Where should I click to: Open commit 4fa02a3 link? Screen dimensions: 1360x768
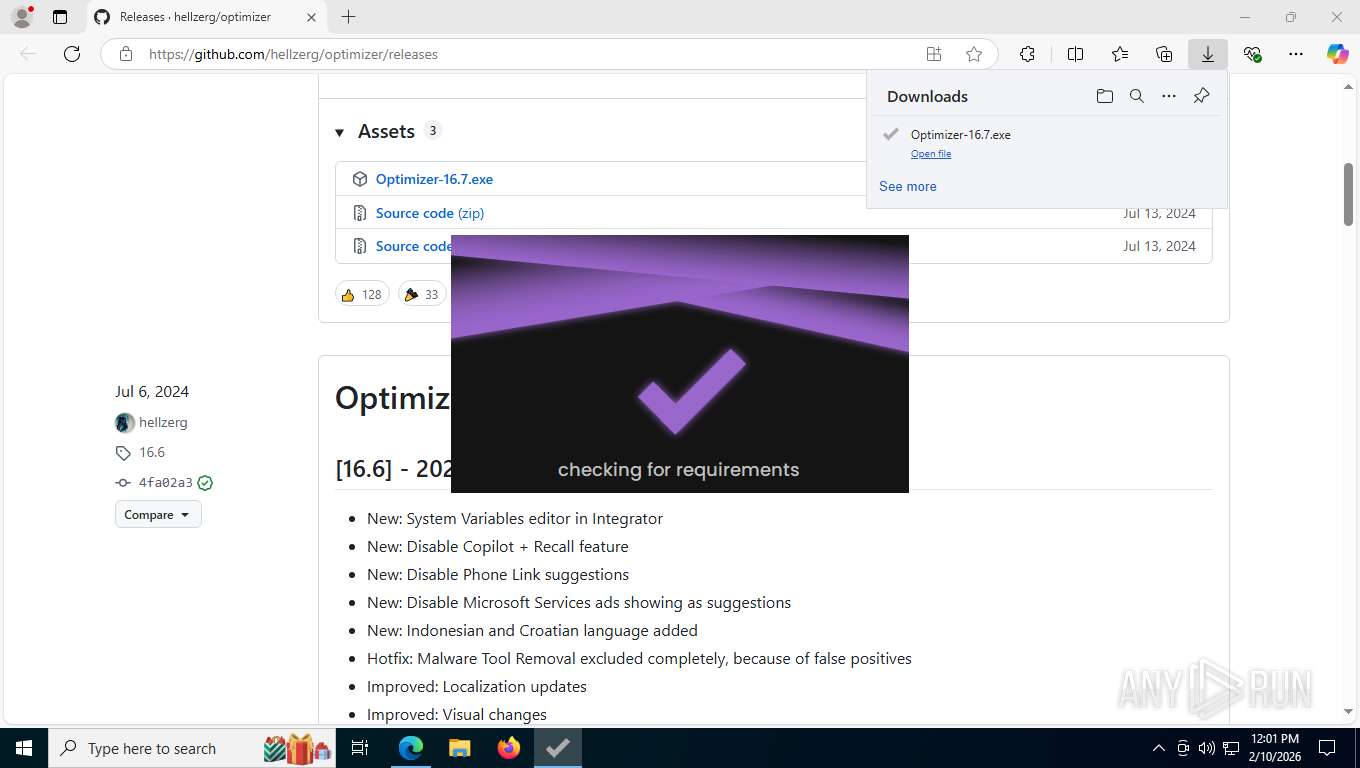pyautogui.click(x=166, y=483)
